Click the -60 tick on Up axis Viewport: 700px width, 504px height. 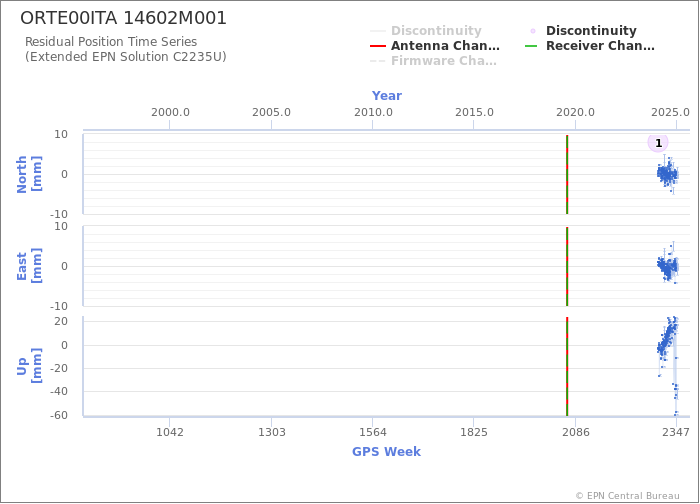(x=58, y=415)
